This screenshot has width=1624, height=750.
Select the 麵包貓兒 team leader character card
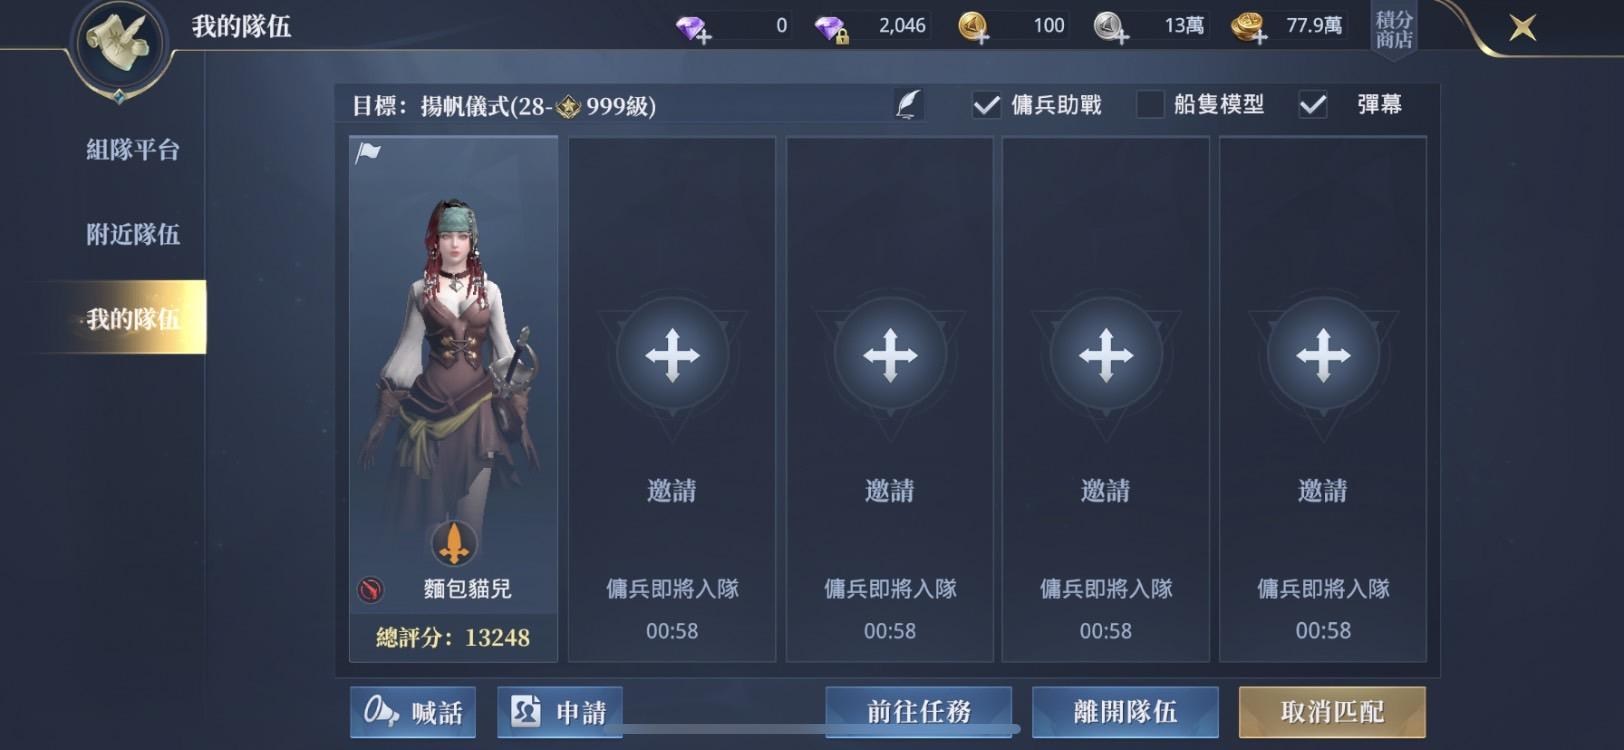453,399
